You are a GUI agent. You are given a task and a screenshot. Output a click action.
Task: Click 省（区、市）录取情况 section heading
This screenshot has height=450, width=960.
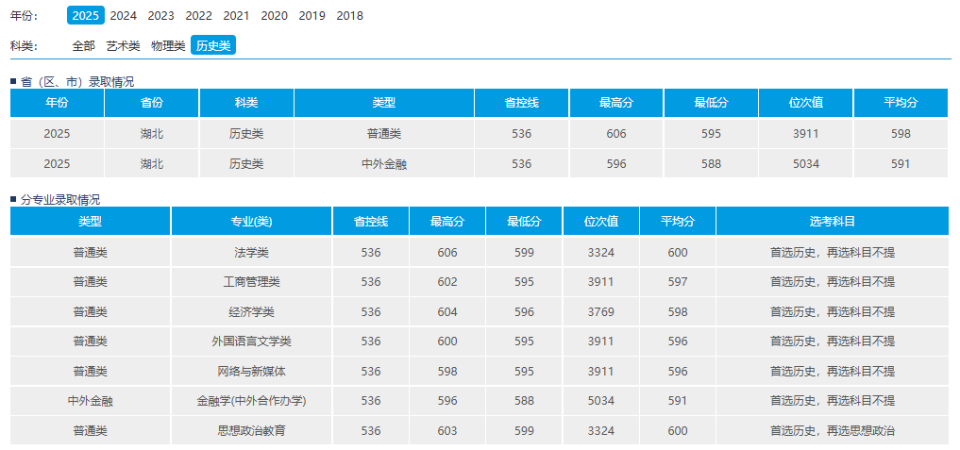coord(77,81)
